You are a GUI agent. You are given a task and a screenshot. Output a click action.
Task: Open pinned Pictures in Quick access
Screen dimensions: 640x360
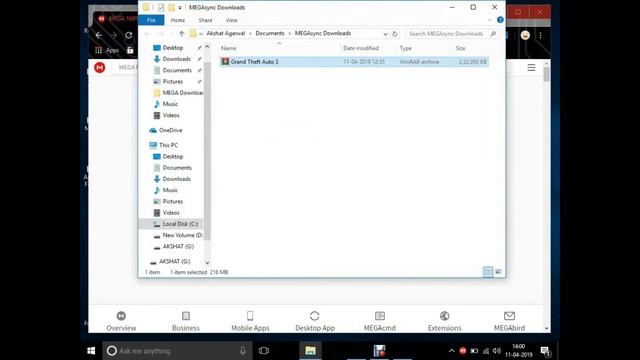tap(173, 82)
